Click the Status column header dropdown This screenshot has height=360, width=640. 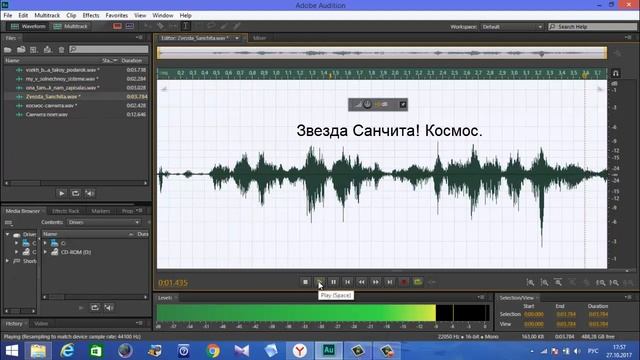(x=109, y=60)
